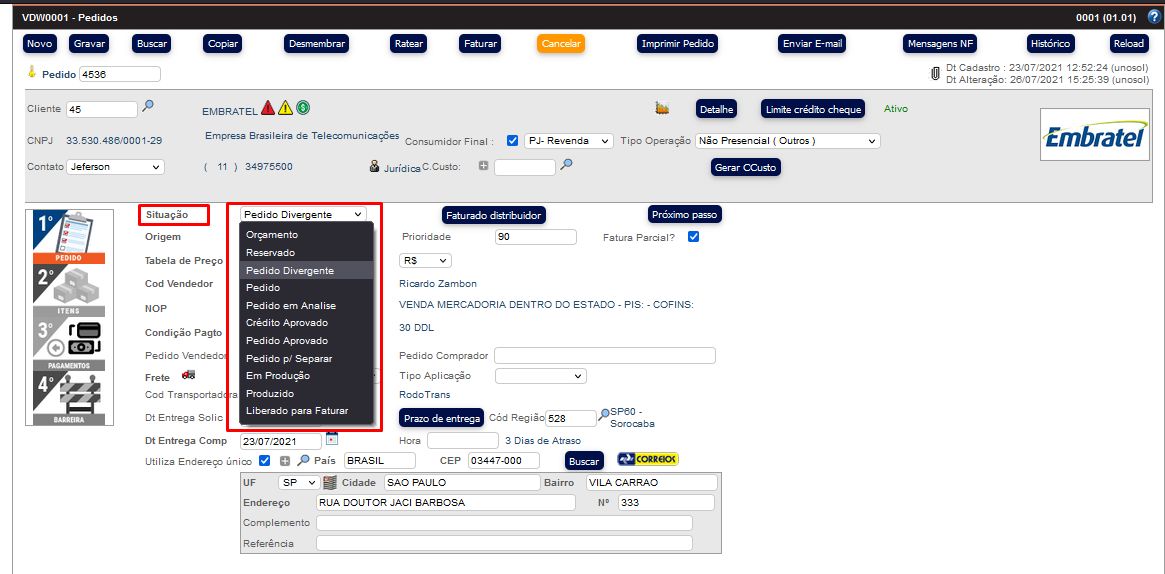Uncheck the Consumidor Final checkbox
The image size is (1165, 574).
click(x=512, y=141)
